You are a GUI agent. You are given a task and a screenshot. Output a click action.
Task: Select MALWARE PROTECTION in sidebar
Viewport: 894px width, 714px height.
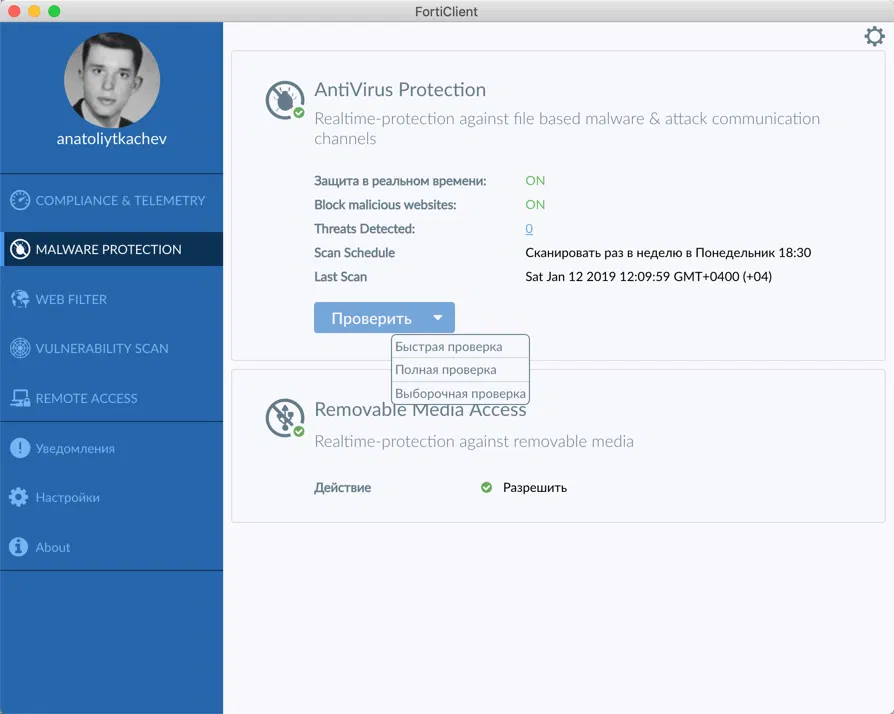tap(112, 249)
